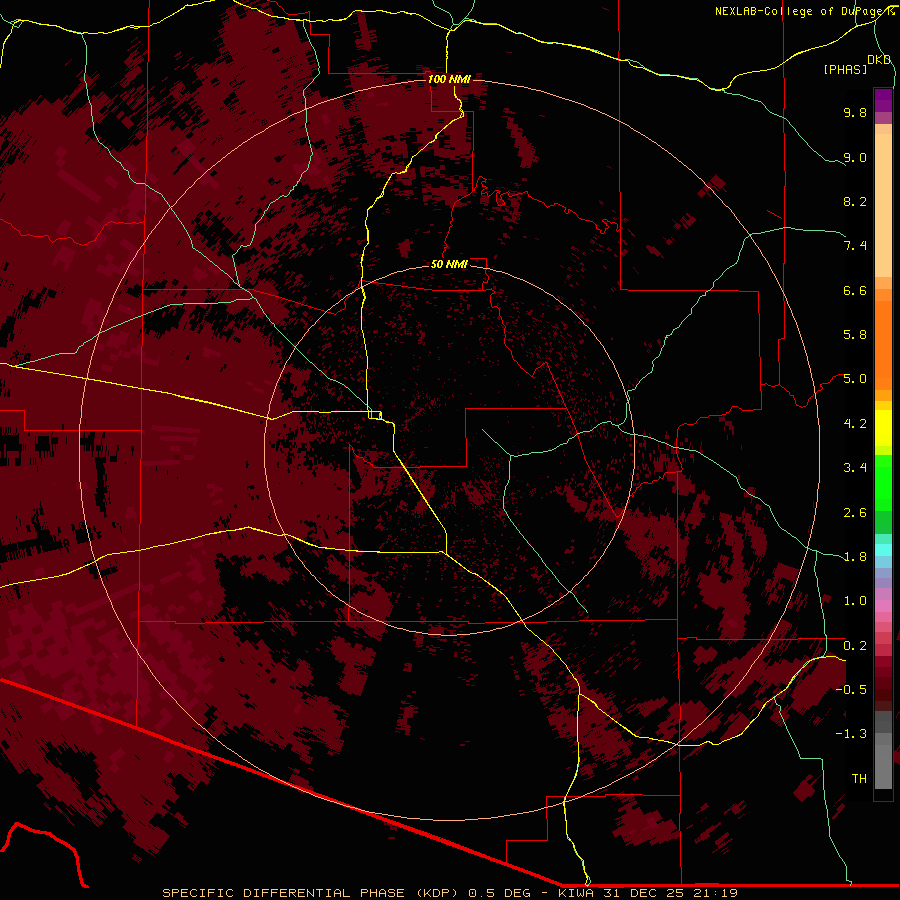The image size is (900, 900).
Task: Click the '50 NMI' range ring label
Action: pyautogui.click(x=449, y=264)
